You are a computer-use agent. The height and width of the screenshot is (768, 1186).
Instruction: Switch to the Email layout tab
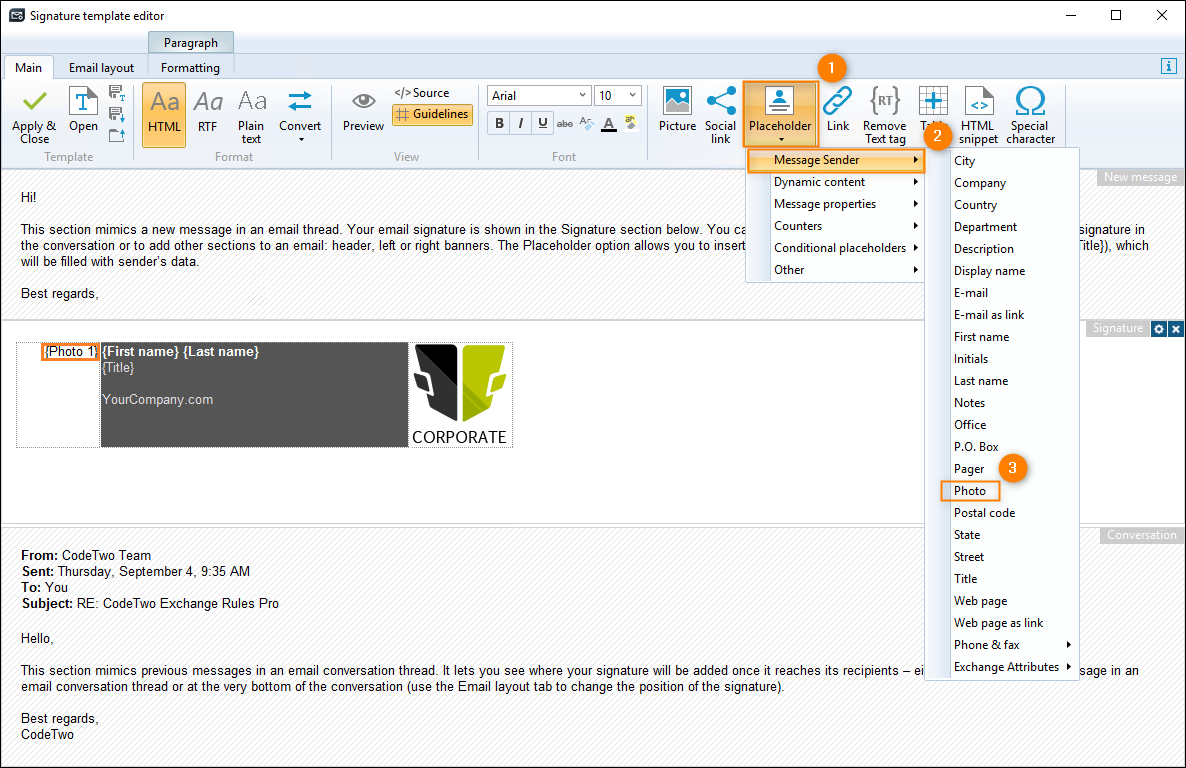101,67
